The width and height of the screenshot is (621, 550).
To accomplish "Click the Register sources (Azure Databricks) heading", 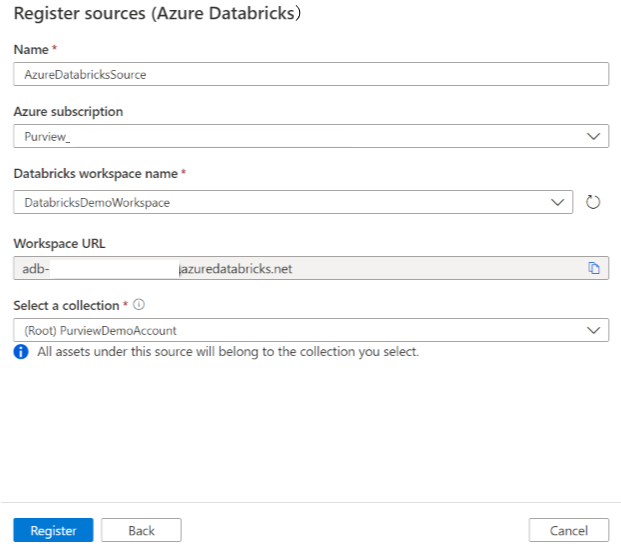I will 158,14.
